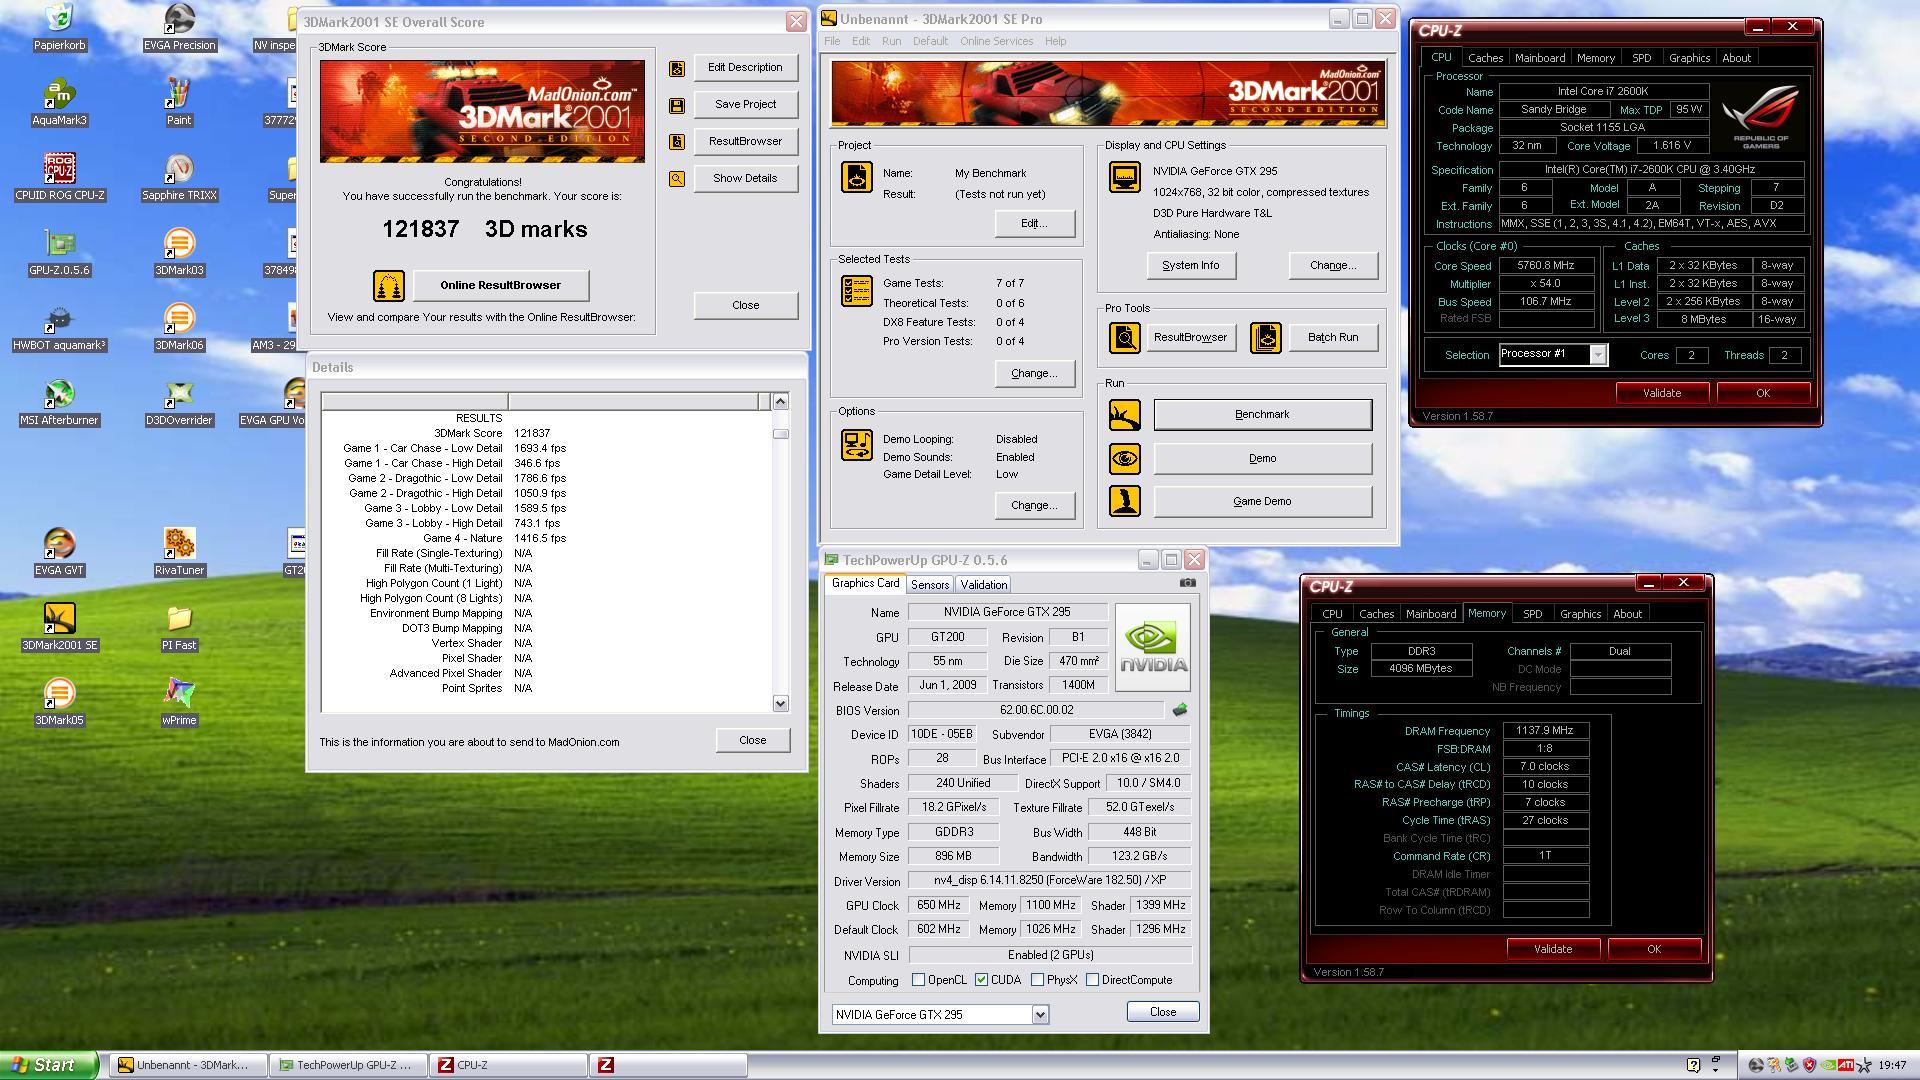
Task: Open the File menu in 3DMark2001 SE Pro
Action: tap(832, 41)
